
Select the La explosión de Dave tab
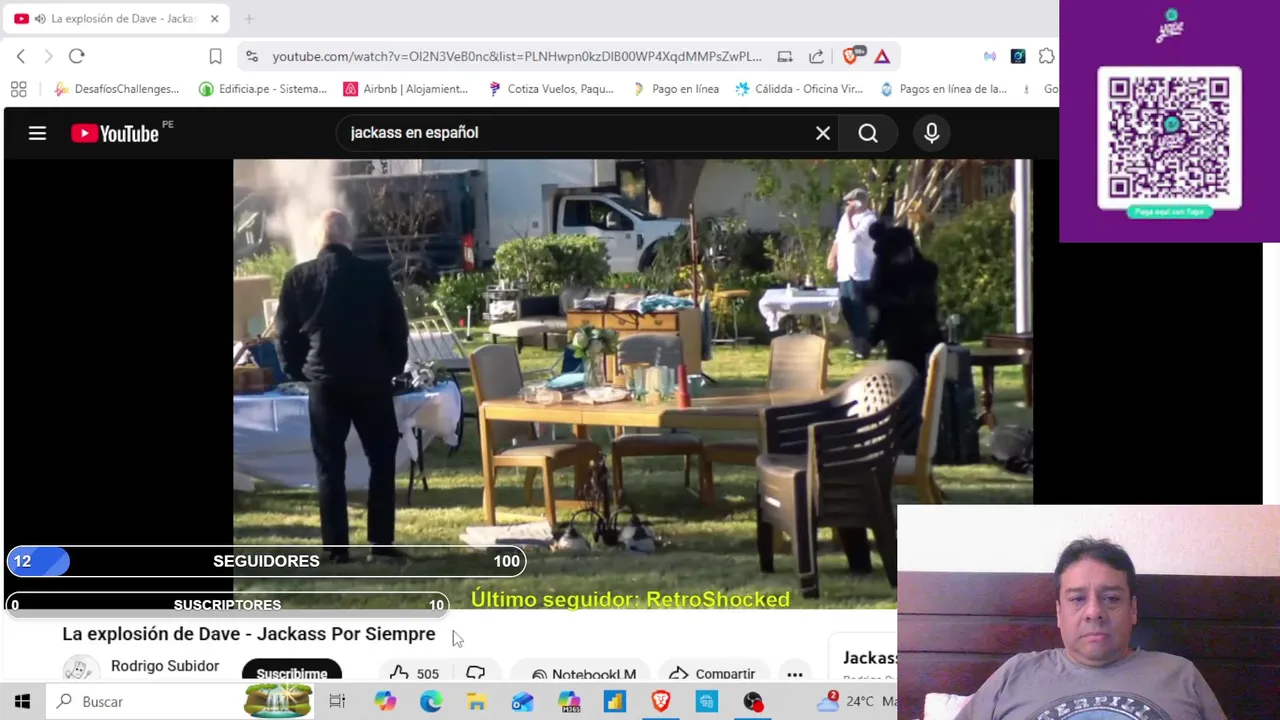[115, 18]
